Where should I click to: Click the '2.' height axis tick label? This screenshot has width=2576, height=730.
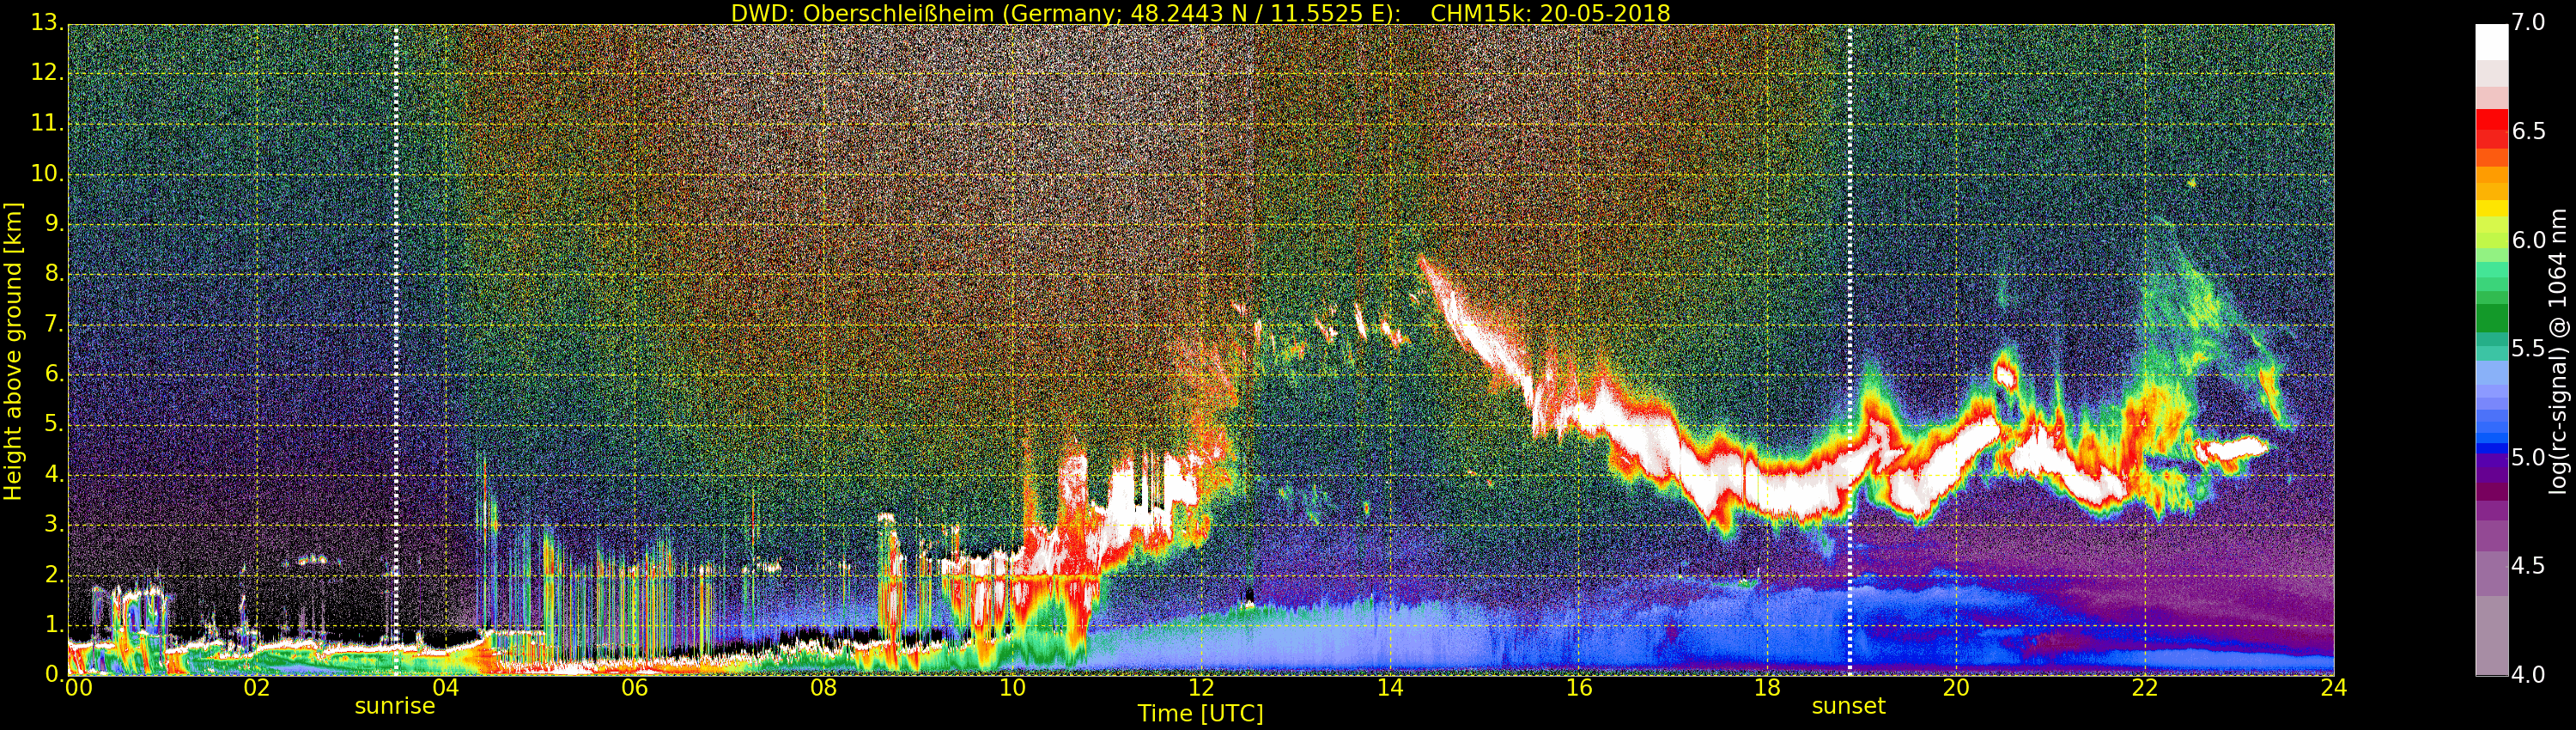click(x=53, y=575)
